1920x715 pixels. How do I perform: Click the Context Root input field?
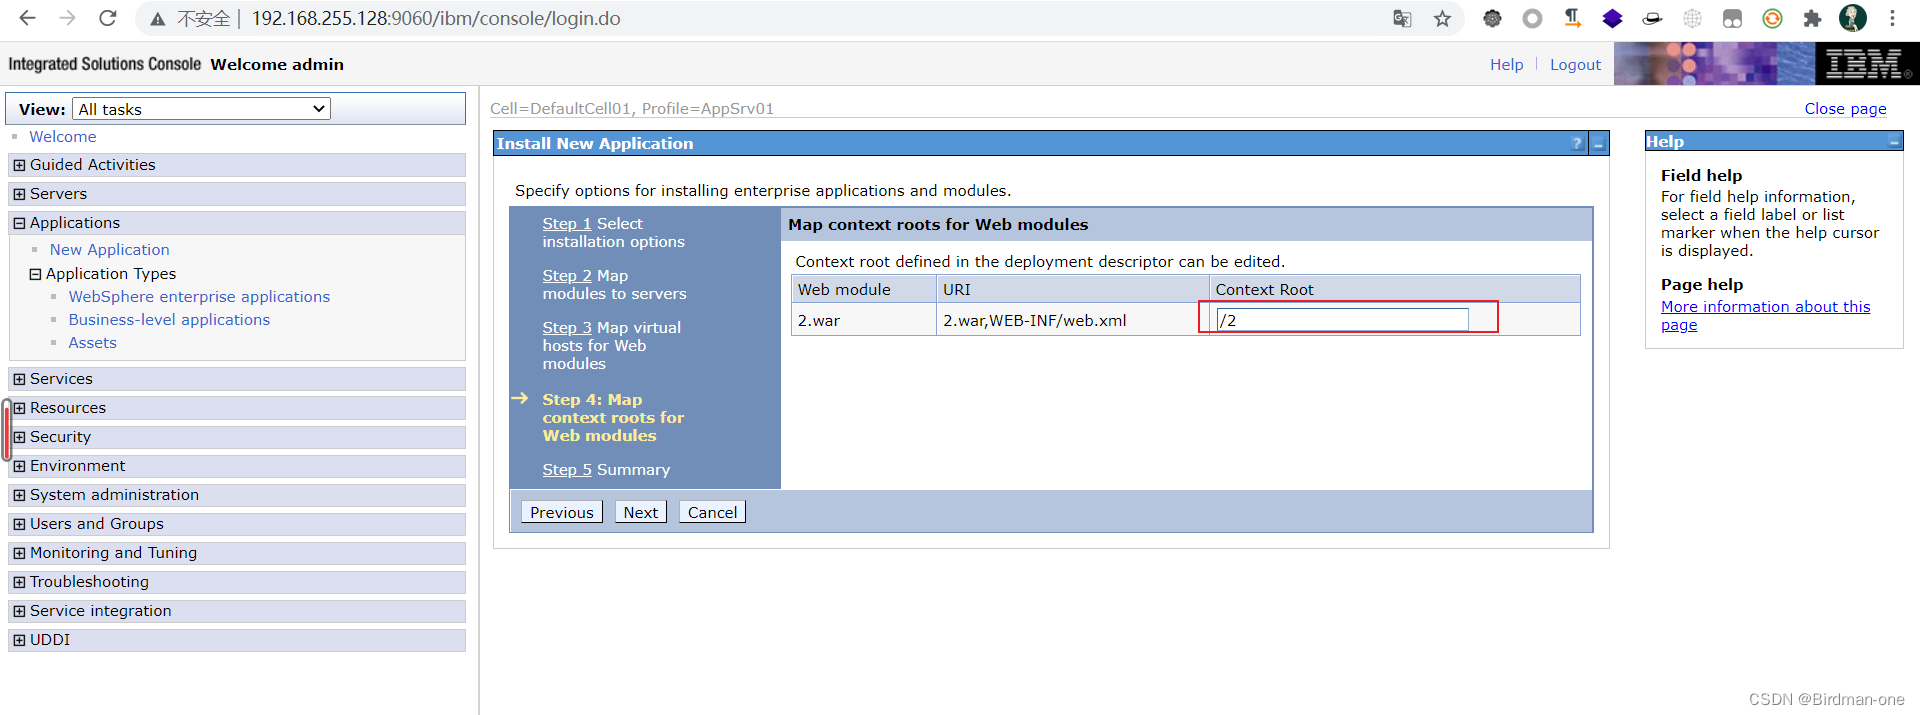pos(1342,320)
